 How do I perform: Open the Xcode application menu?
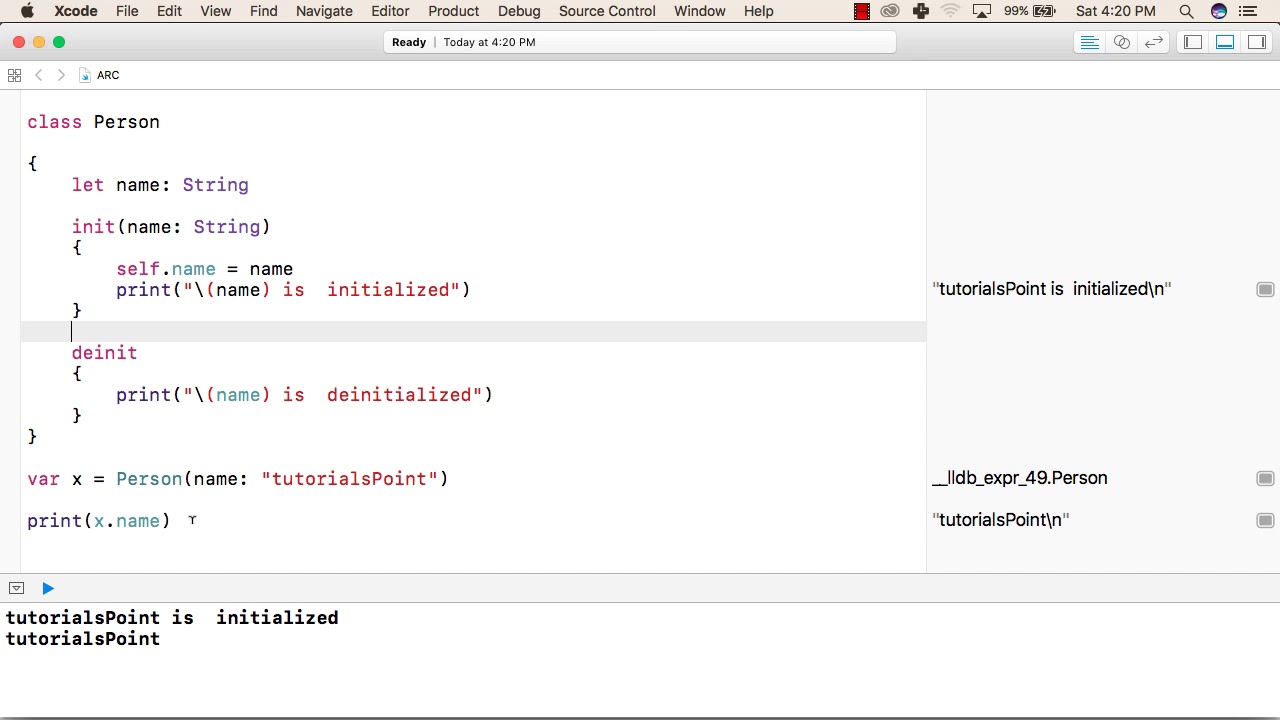point(76,11)
